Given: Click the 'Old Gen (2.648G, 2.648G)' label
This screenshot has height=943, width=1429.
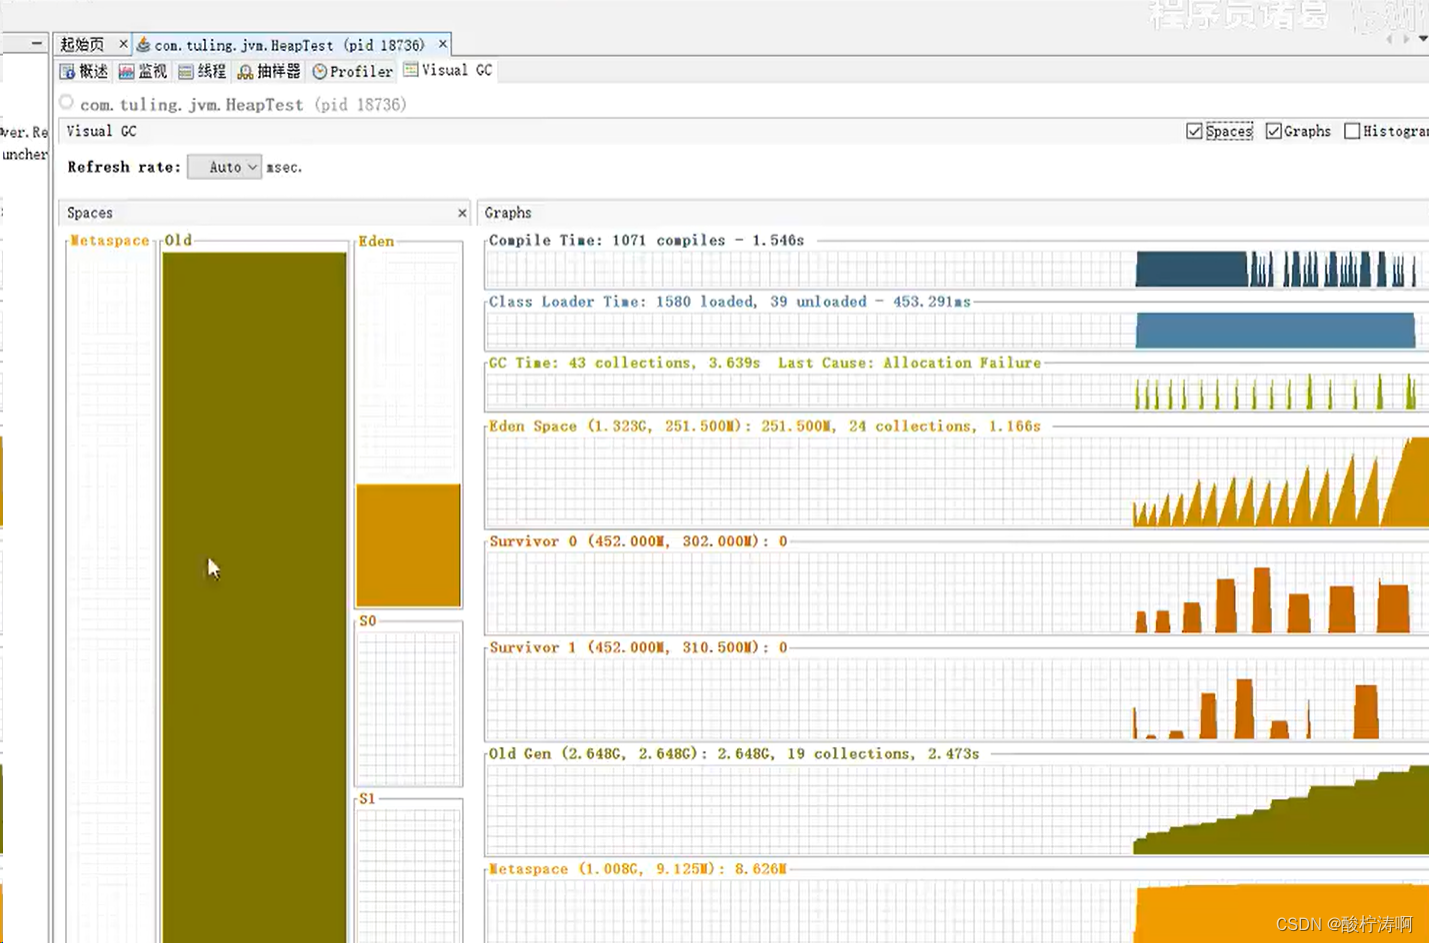Looking at the screenshot, I should tap(734, 753).
